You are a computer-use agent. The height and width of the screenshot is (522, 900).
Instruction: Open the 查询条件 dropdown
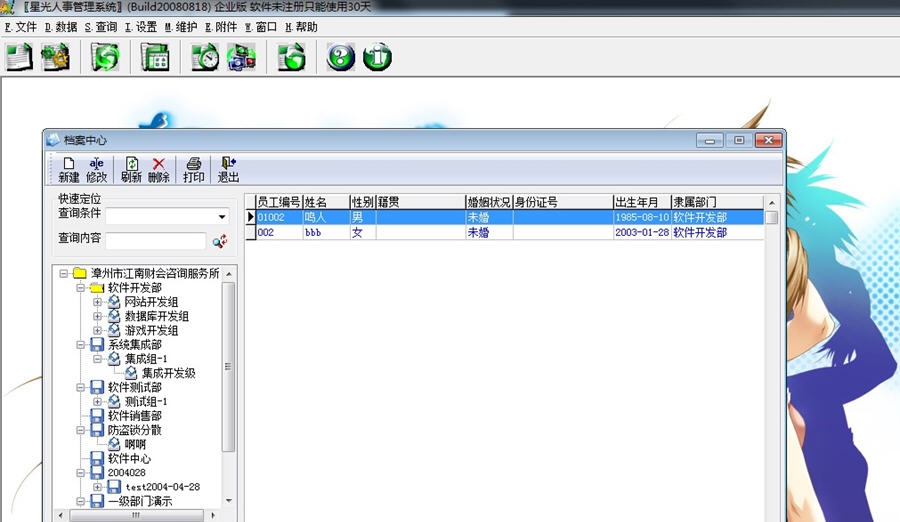coord(222,216)
